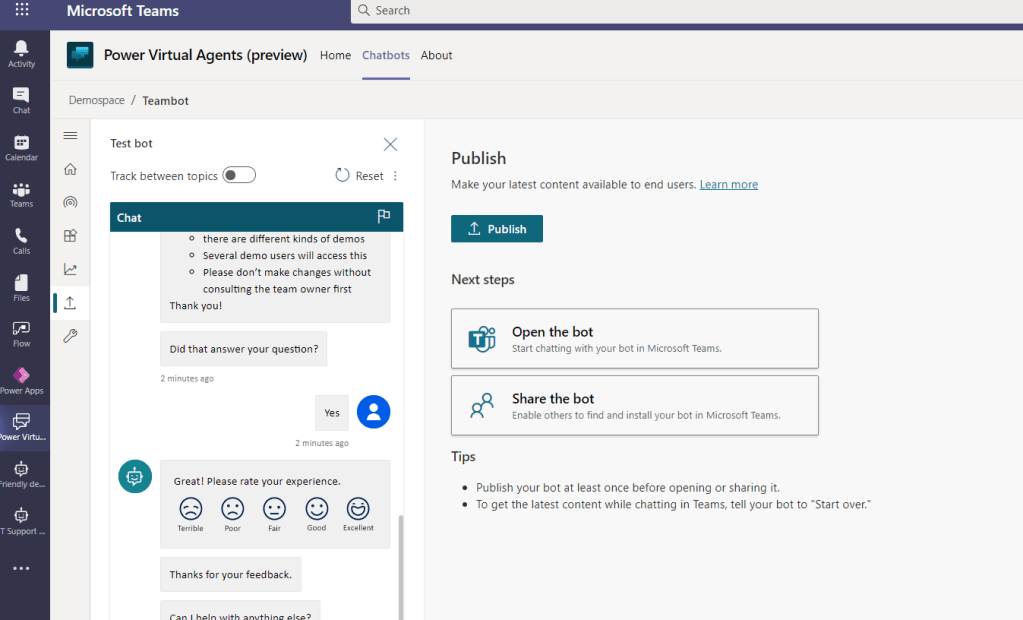Image resolution: width=1023 pixels, height=620 pixels.
Task: Open Calendar in the Teams sidebar
Action: pyautogui.click(x=21, y=147)
